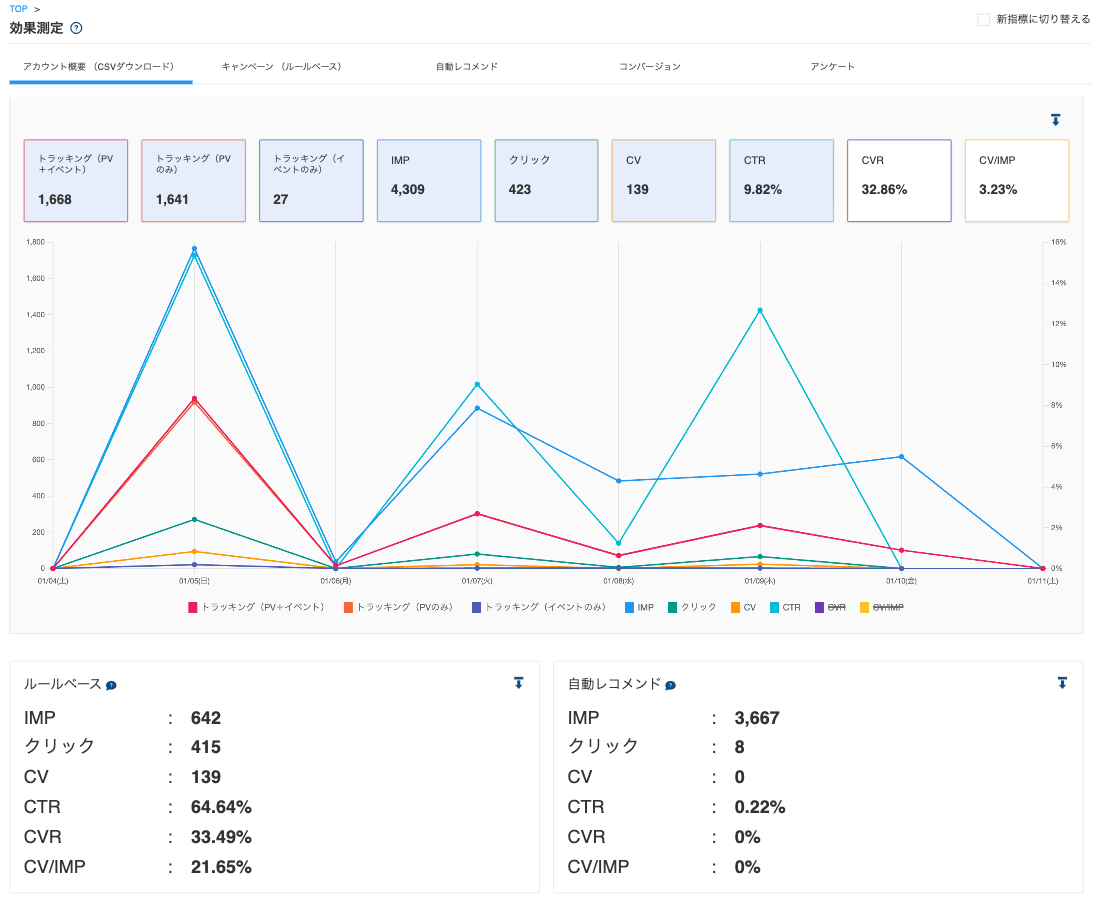This screenshot has height=907, width=1096.
Task: Switch to キャンペーン（ルールベース） tab
Action: pos(282,66)
